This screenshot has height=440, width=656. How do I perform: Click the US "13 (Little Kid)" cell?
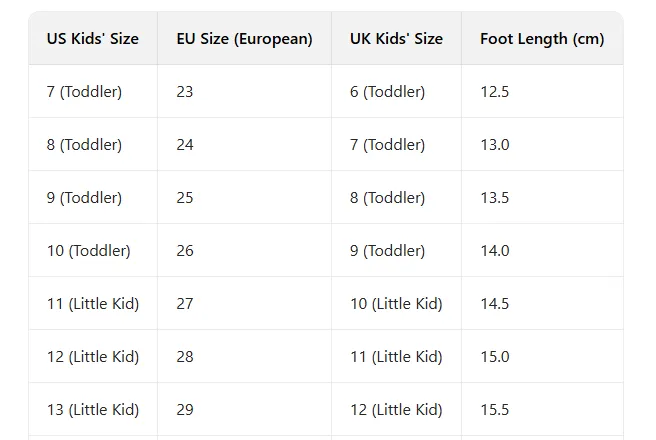[93, 410]
